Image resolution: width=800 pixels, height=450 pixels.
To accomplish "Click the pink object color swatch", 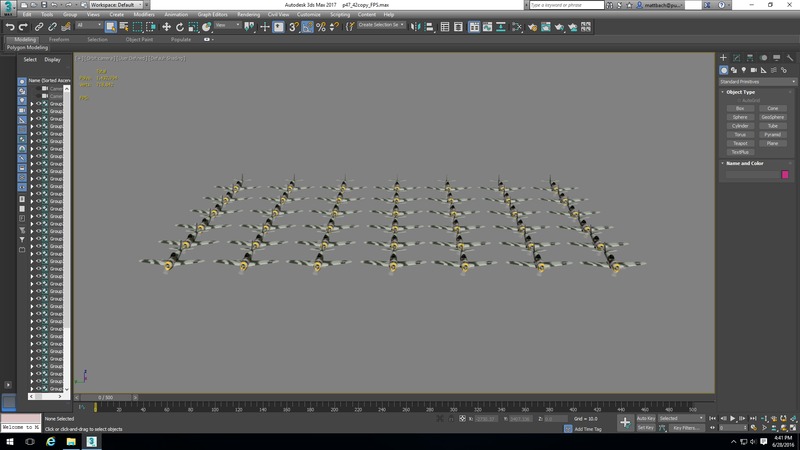I will pyautogui.click(x=785, y=175).
